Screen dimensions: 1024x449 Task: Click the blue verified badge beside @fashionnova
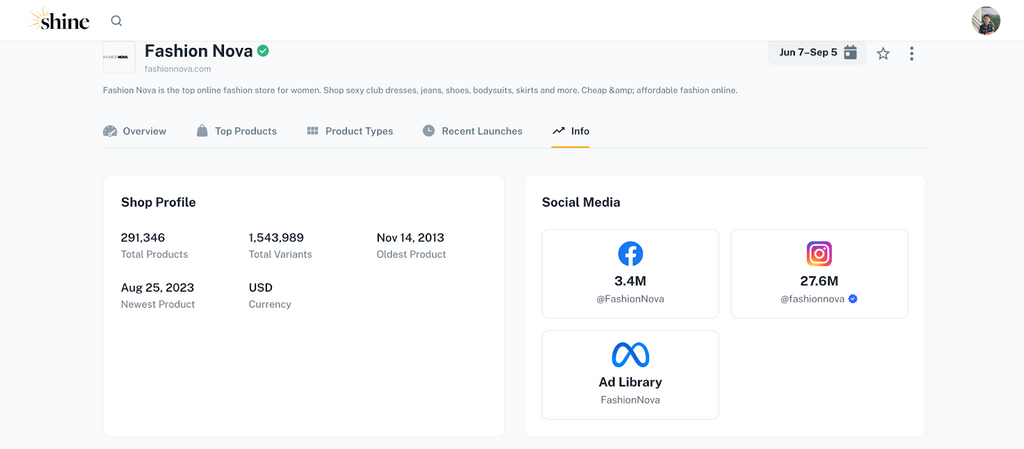coord(852,299)
